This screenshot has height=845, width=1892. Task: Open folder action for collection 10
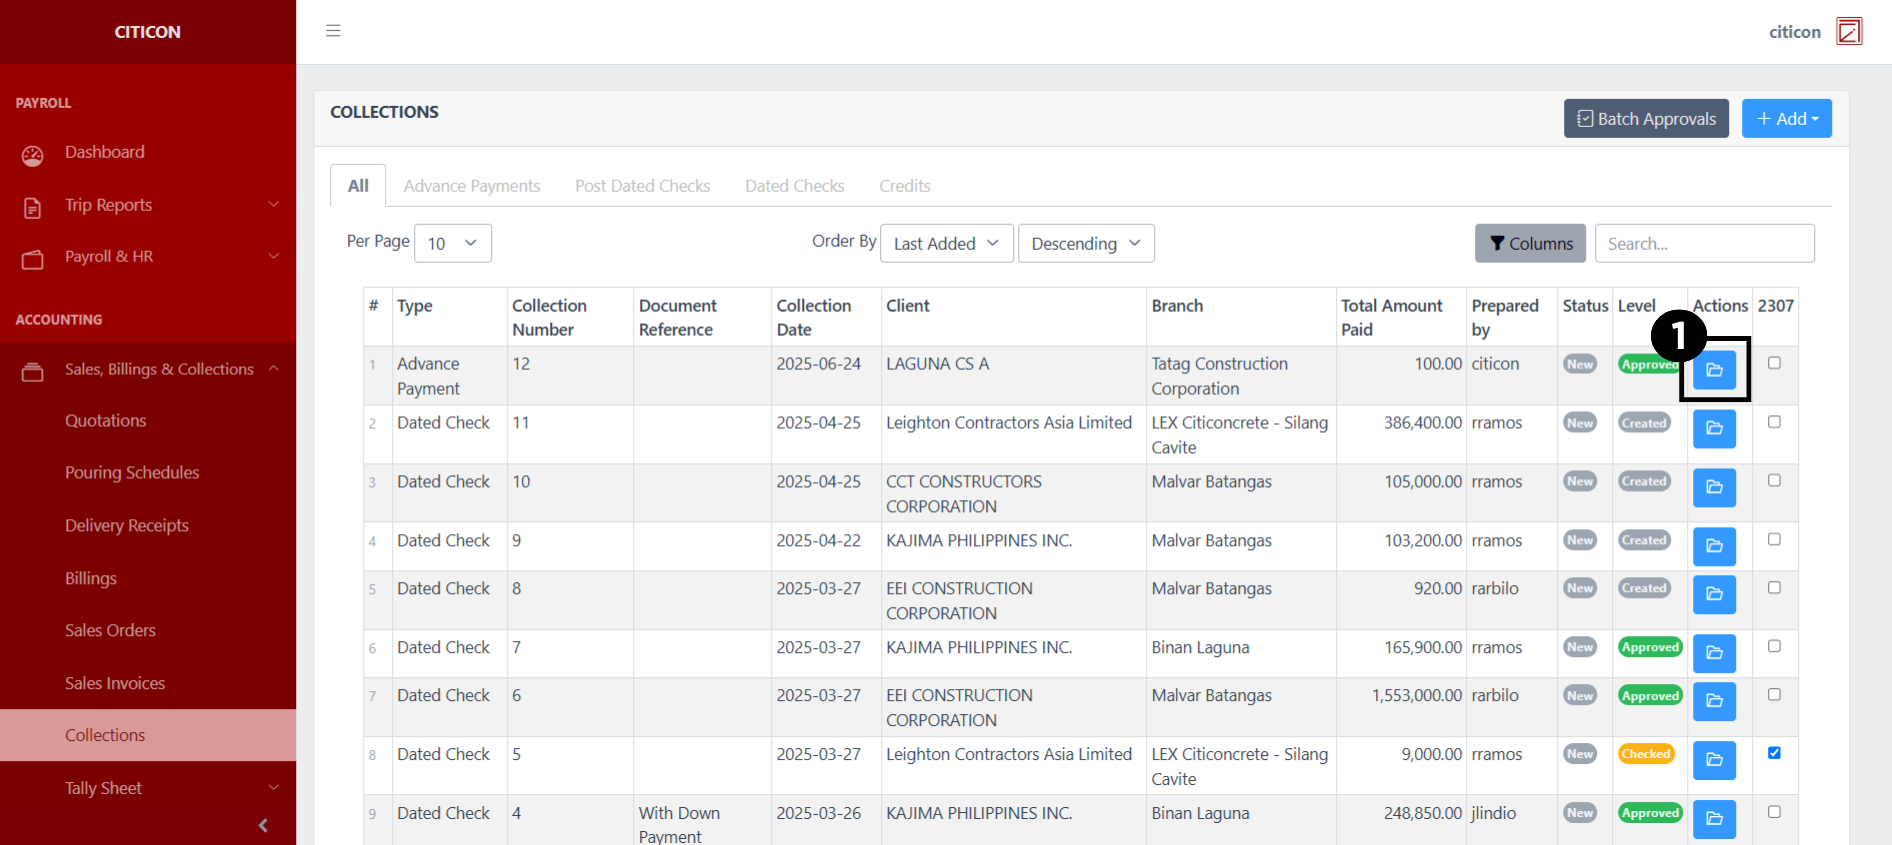[1714, 488]
